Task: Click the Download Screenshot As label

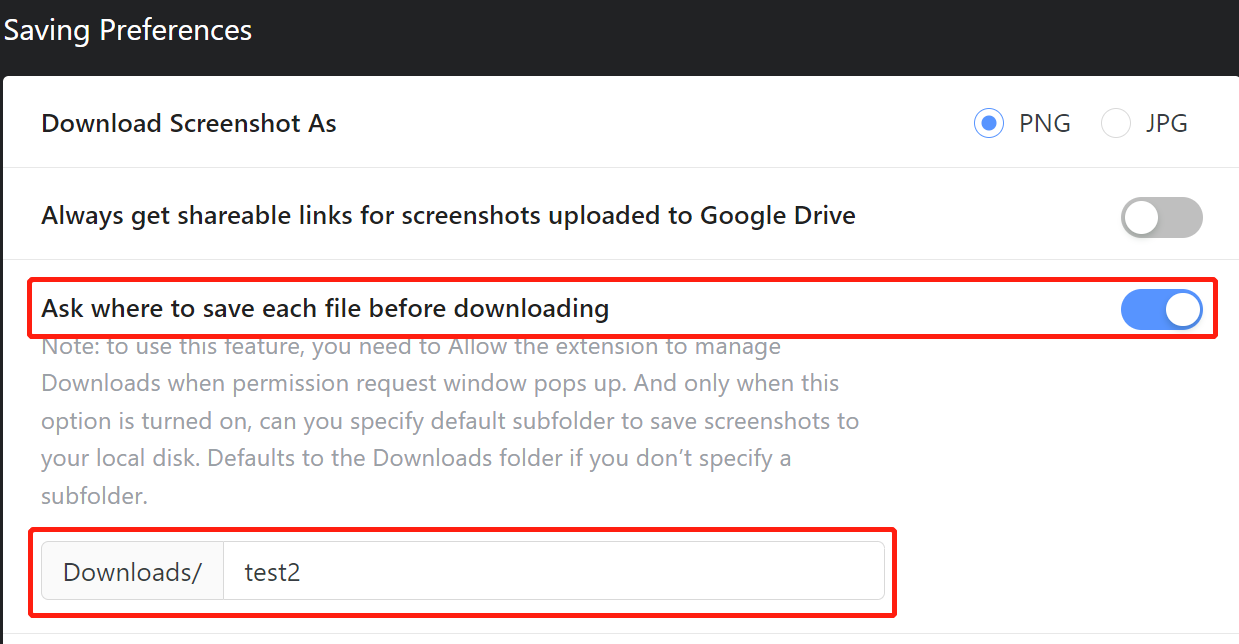Action: (x=189, y=124)
